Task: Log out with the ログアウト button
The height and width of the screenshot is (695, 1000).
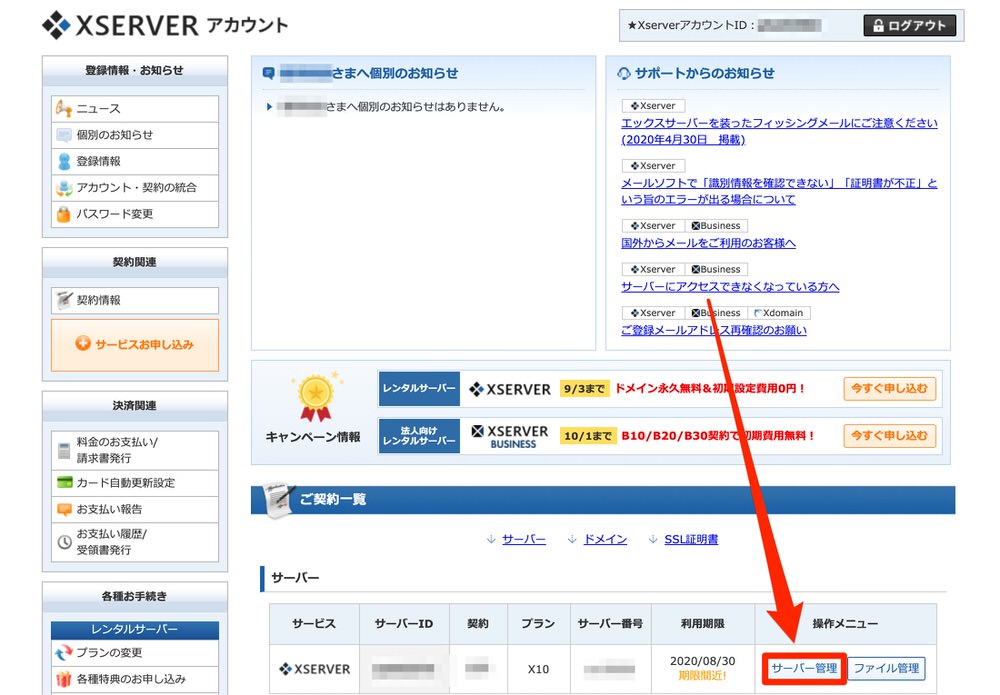Action: click(909, 26)
